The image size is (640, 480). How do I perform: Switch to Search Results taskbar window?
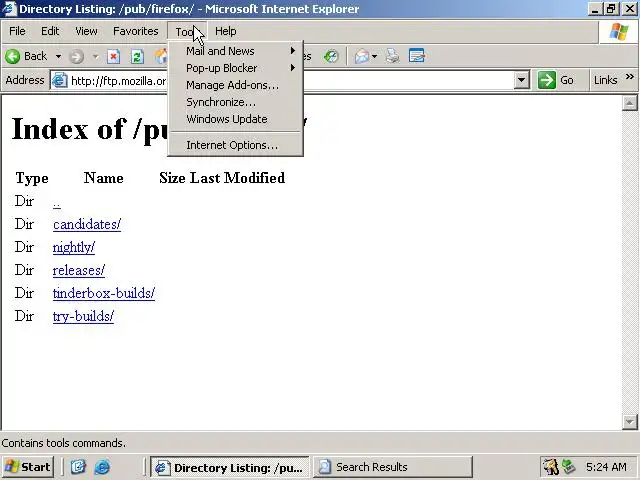(x=392, y=467)
